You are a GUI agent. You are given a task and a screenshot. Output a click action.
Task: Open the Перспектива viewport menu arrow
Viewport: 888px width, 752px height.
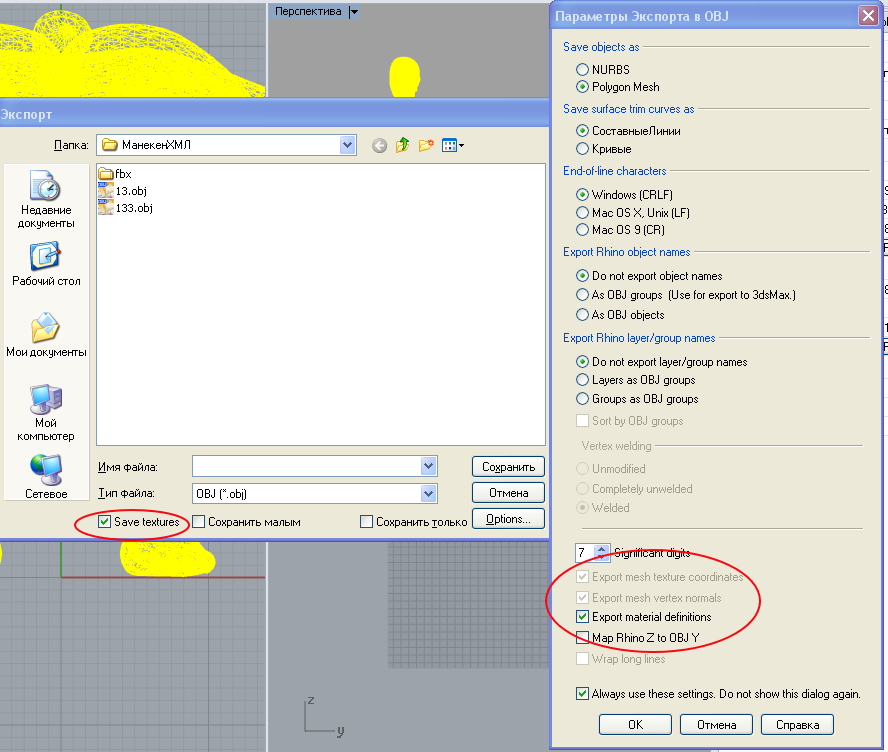coord(354,11)
